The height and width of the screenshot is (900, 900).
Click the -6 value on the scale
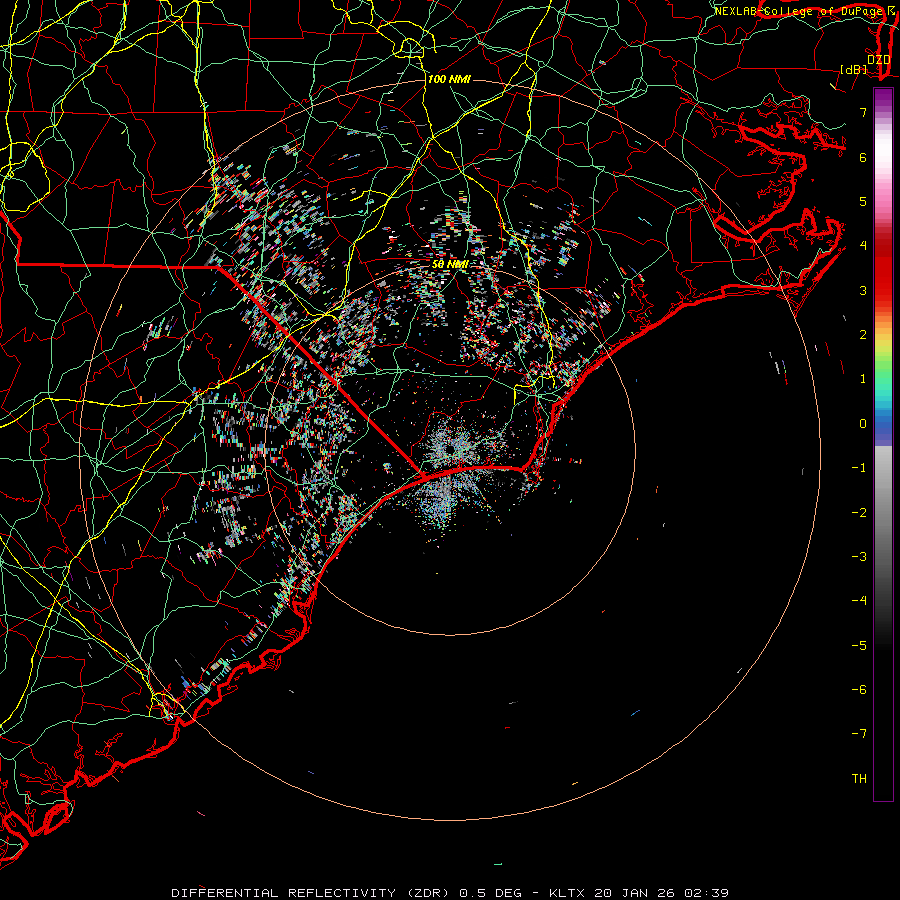[x=859, y=690]
